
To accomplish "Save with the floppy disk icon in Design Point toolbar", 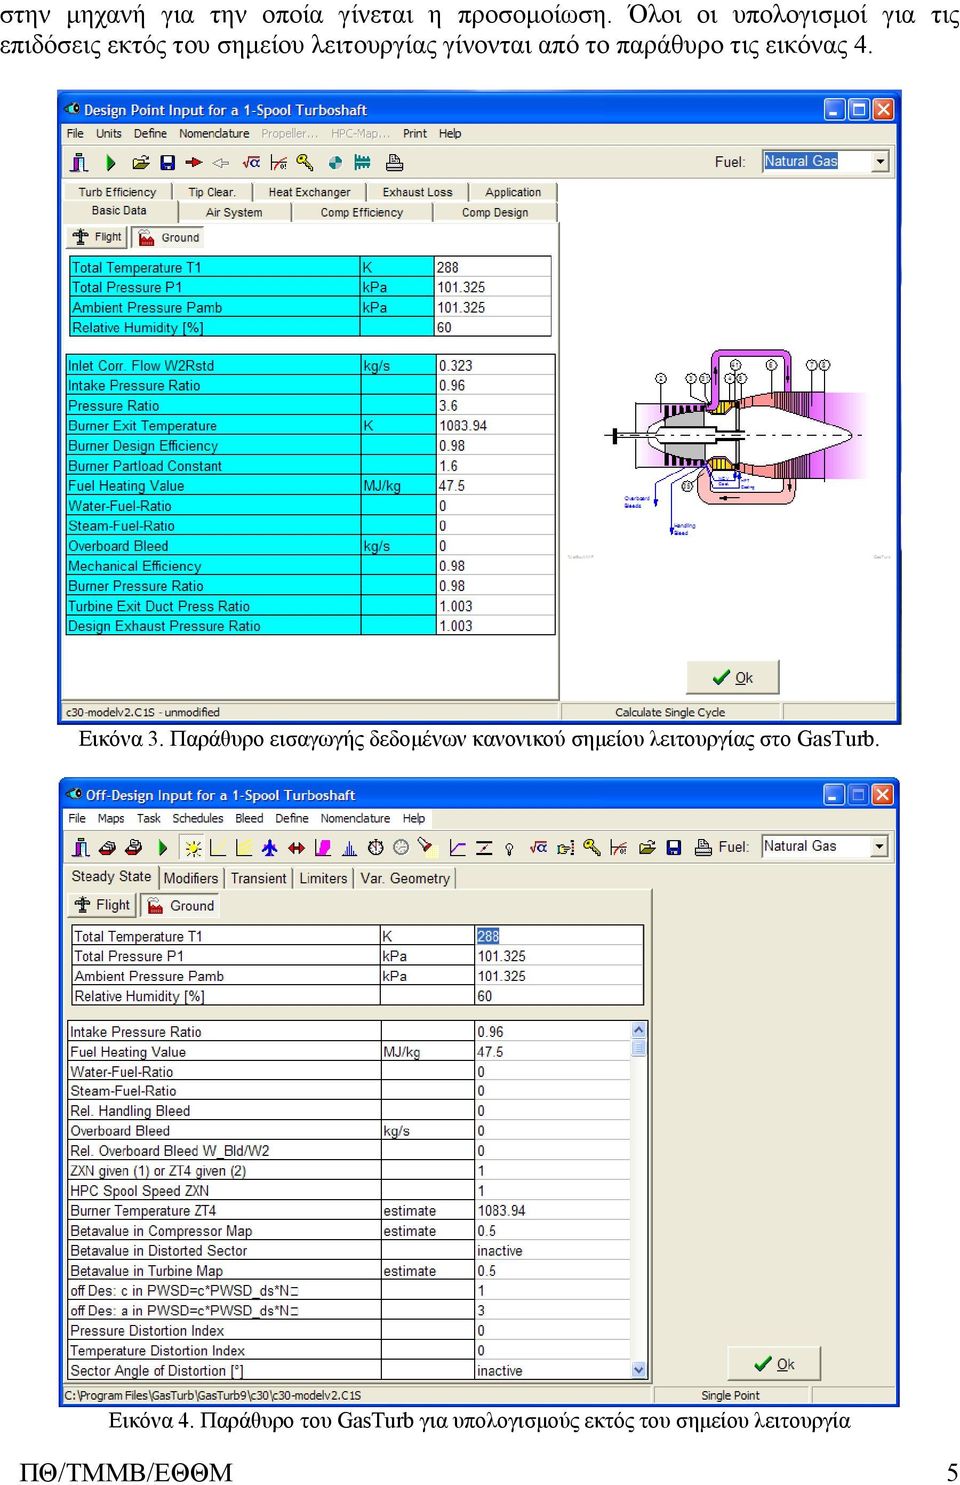I will coord(167,162).
